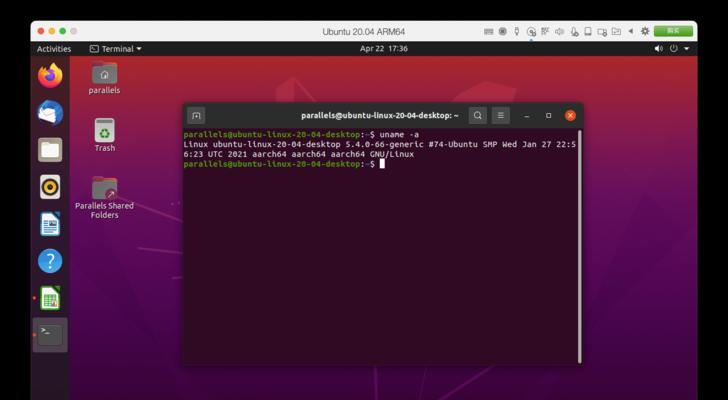Click the round record icon in Parallels toolbar
This screenshot has height=400, width=728.
point(502,32)
